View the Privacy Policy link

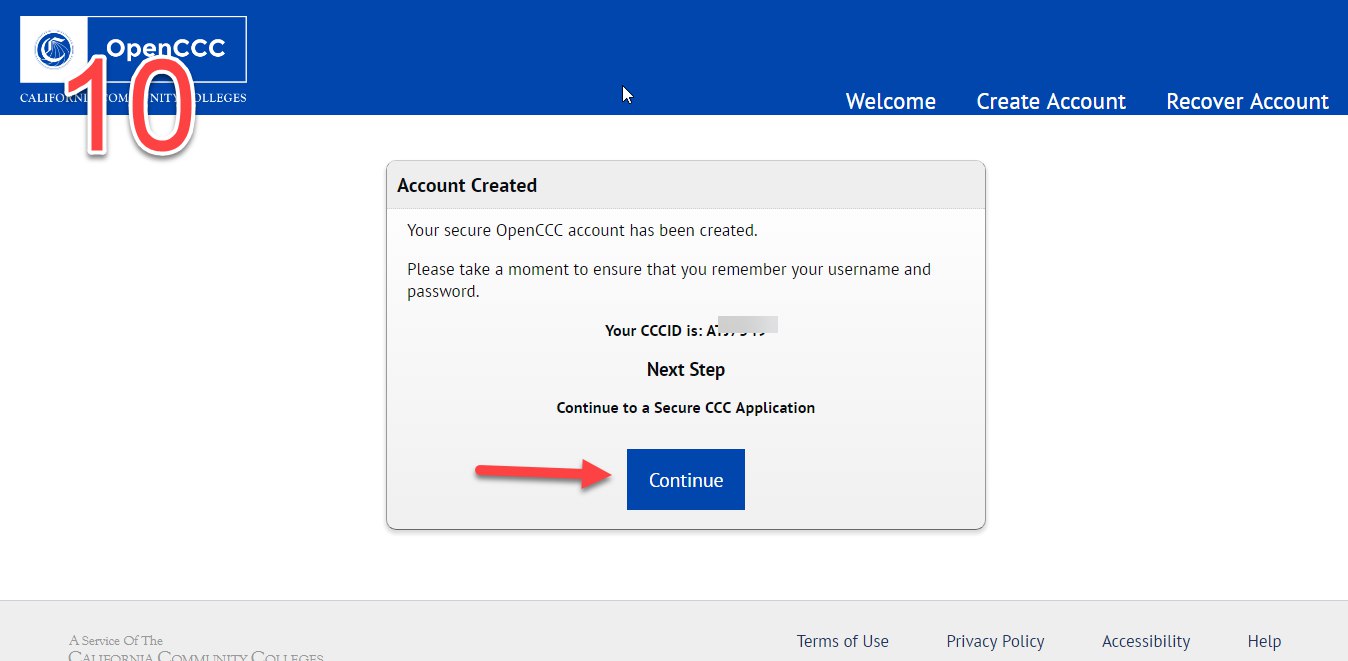[x=995, y=641]
